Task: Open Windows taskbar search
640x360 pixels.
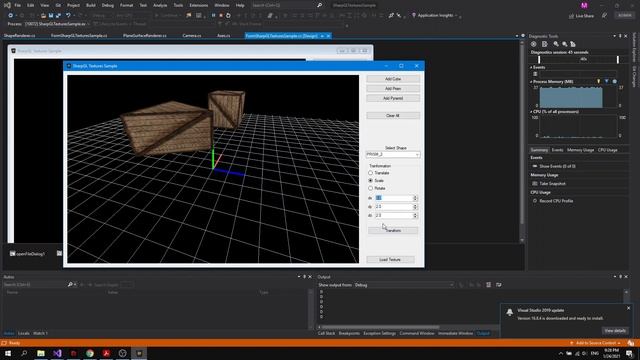Action: click(x=24, y=353)
